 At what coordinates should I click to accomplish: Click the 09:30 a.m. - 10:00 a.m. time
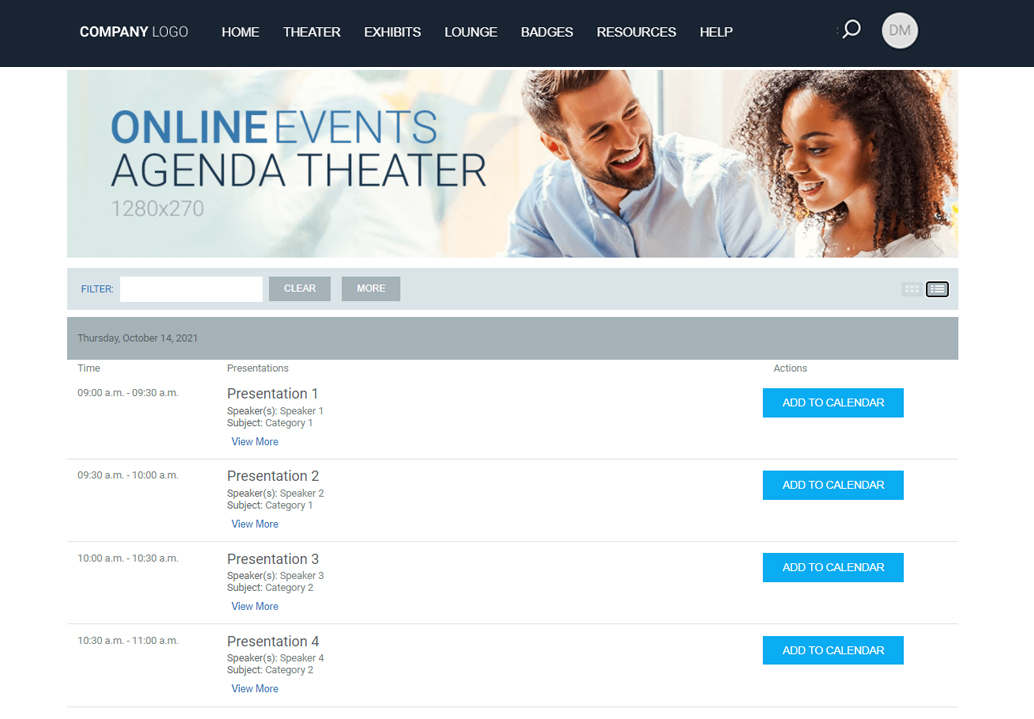[128, 475]
